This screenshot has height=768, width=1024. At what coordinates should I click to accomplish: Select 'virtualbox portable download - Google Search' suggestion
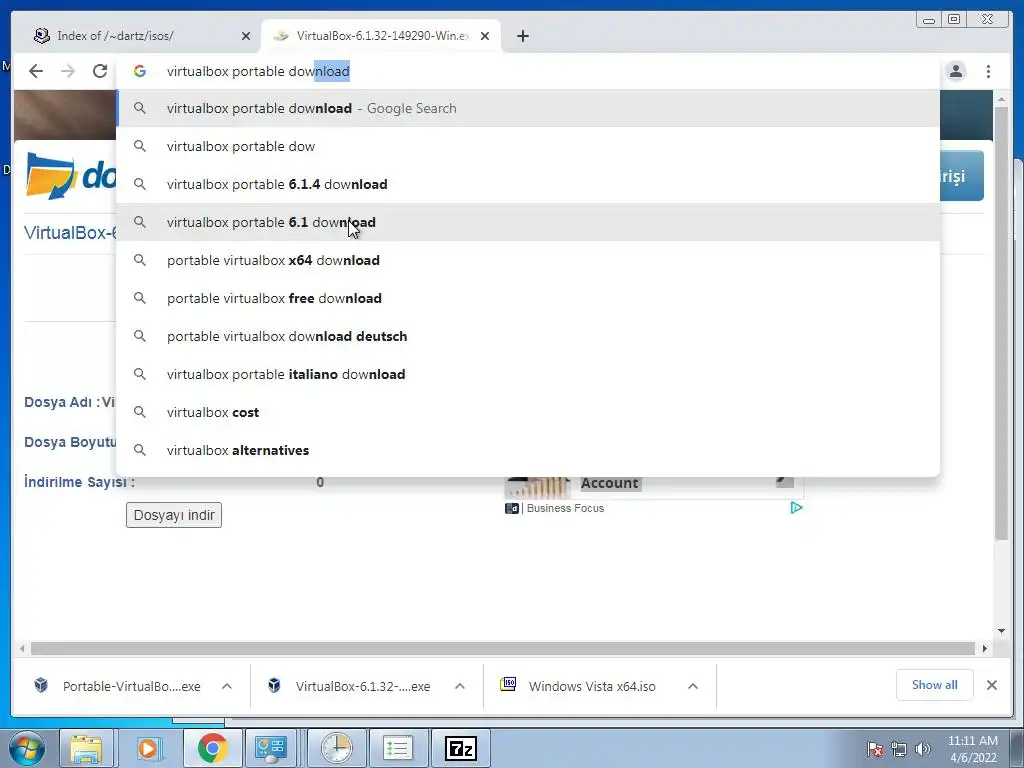528,108
